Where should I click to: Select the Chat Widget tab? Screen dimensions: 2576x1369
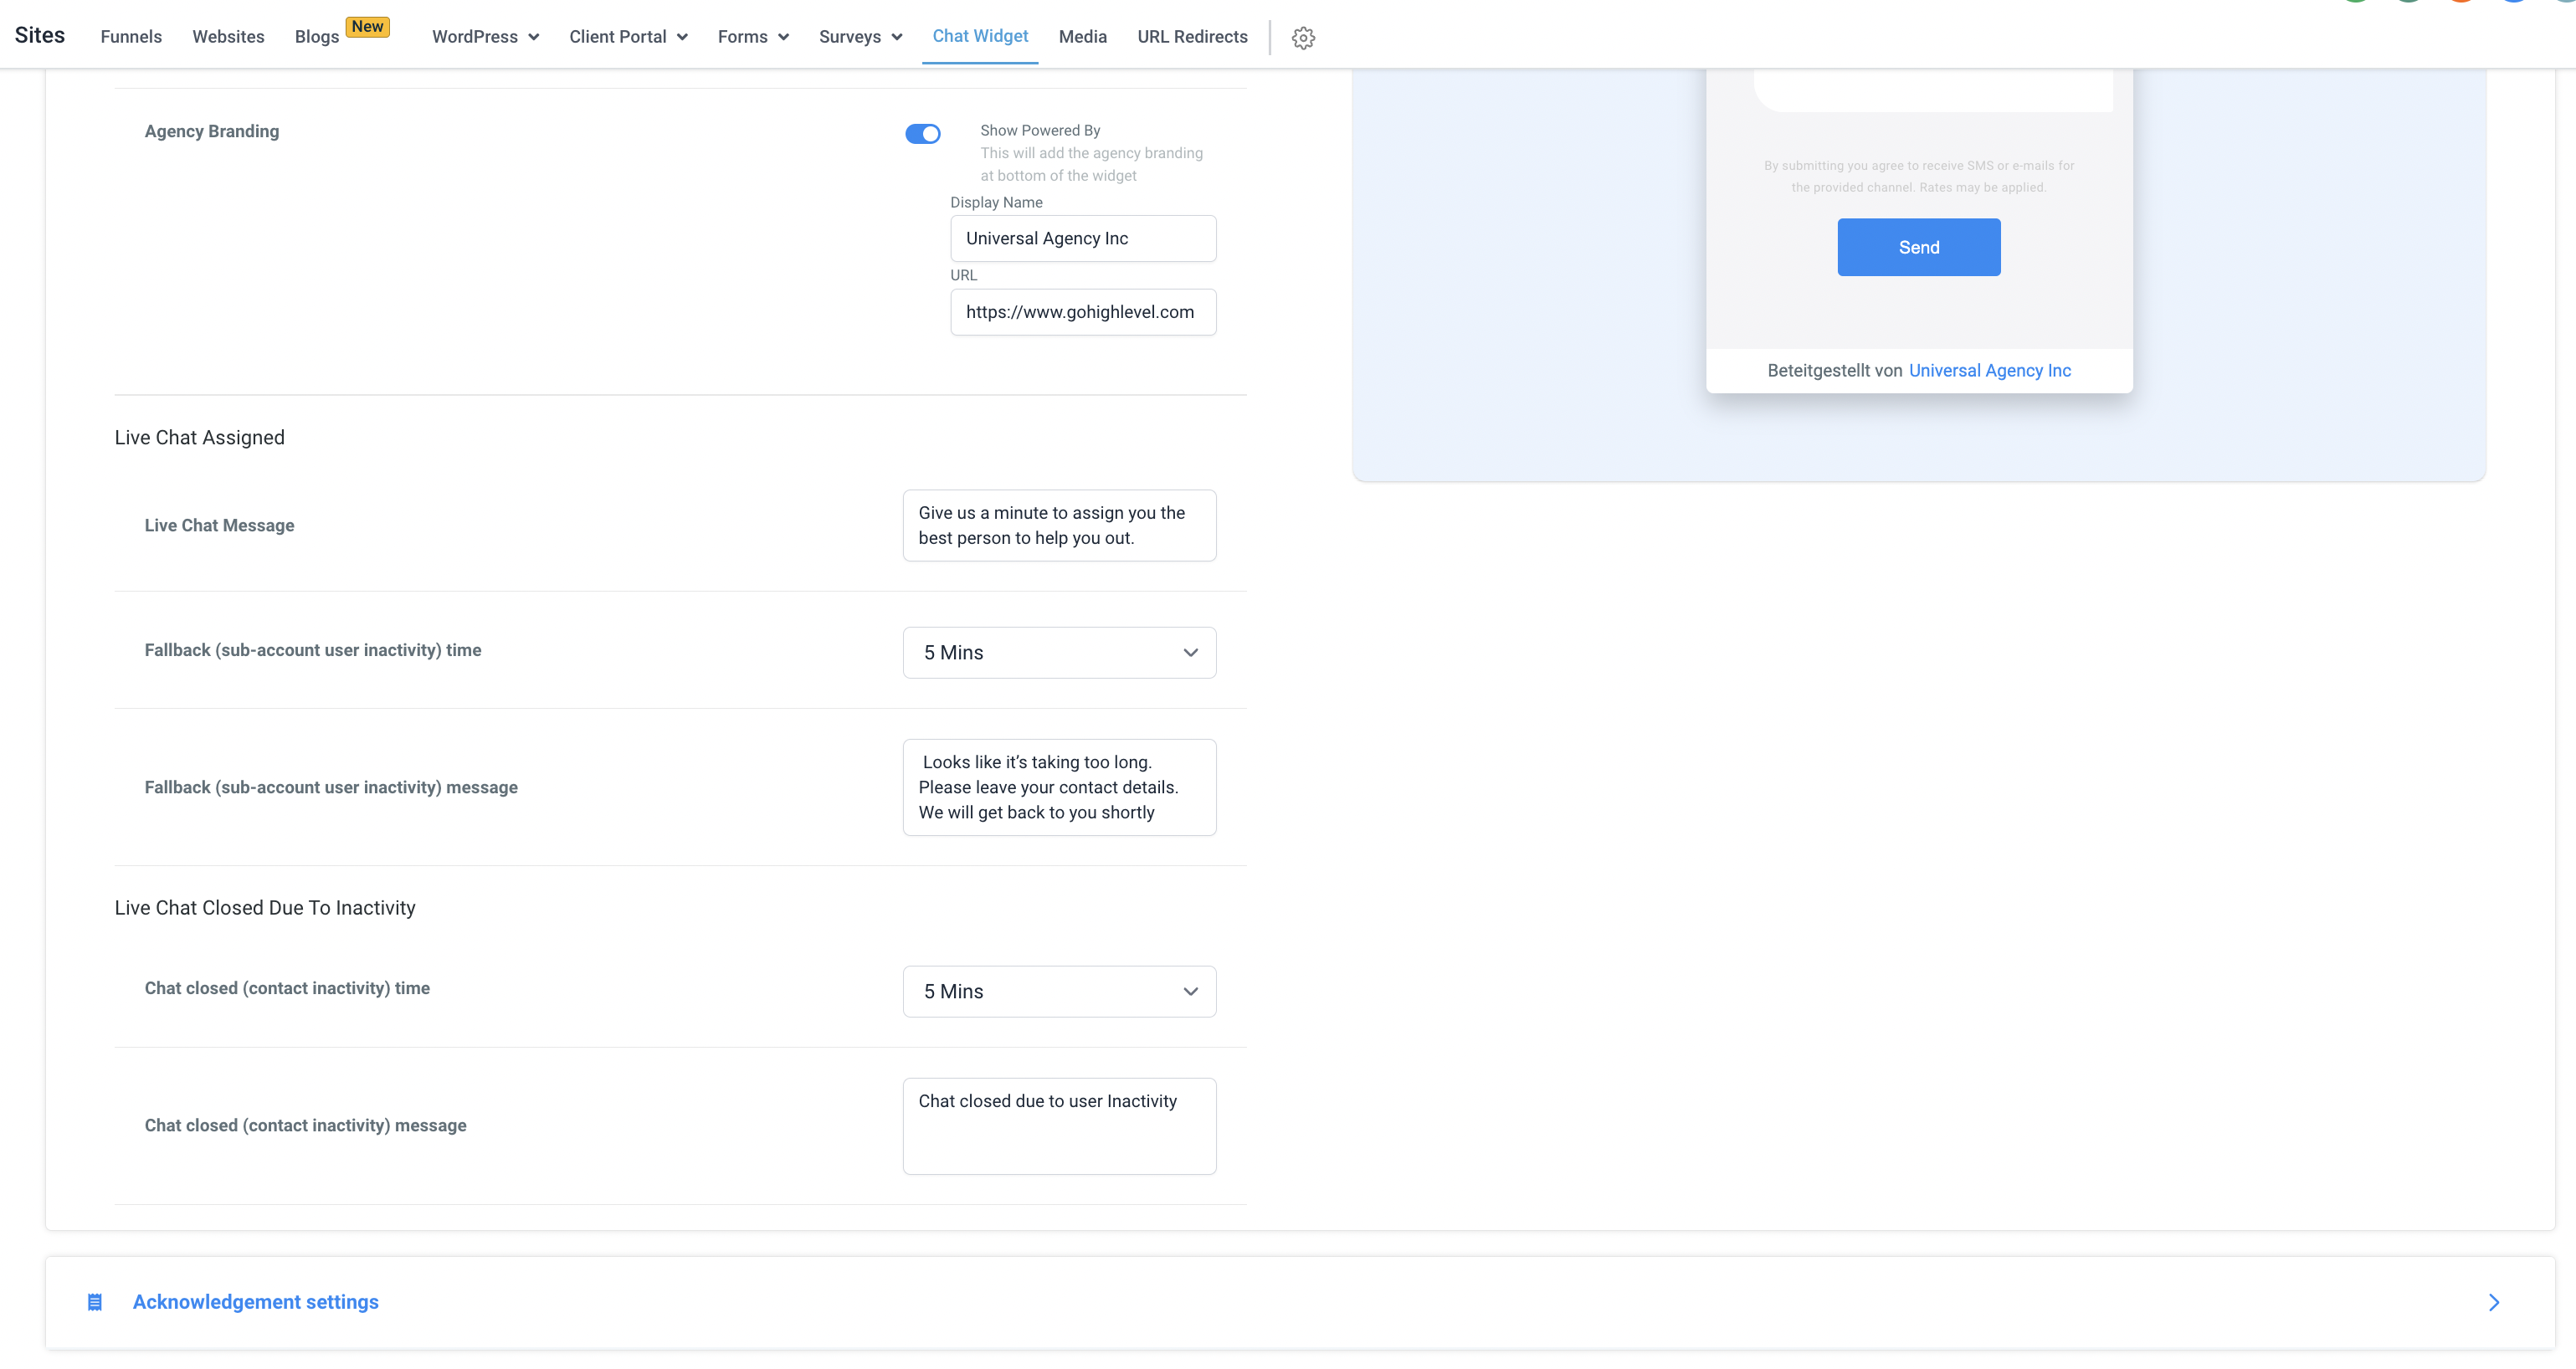click(980, 36)
